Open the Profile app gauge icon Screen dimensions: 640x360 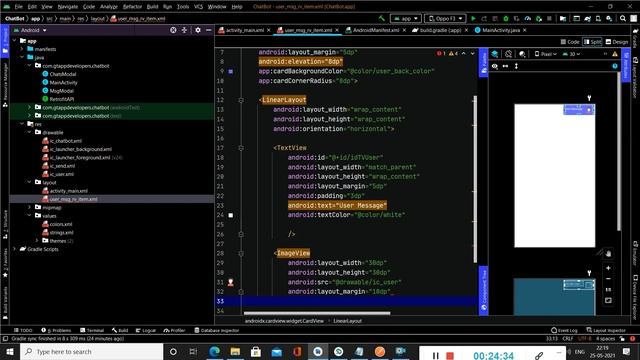pos(528,18)
